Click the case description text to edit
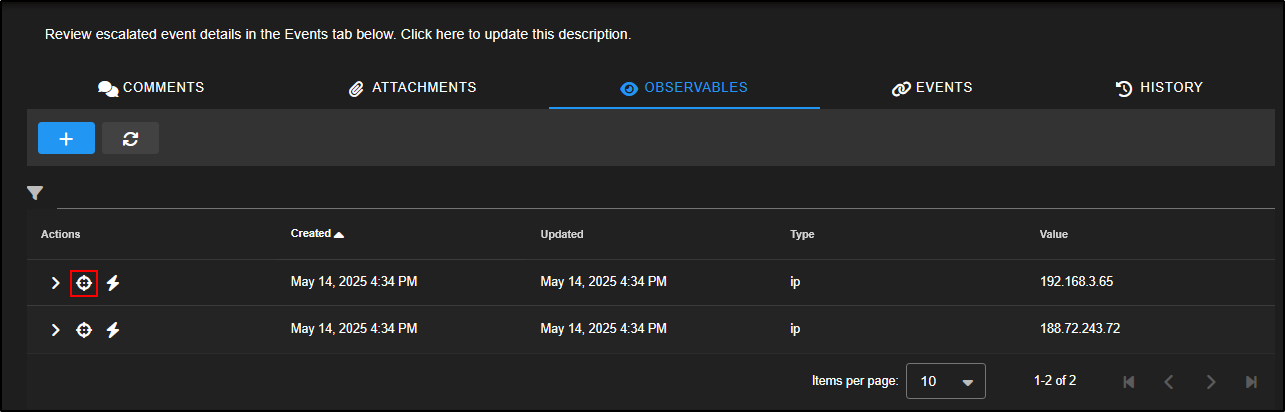The height and width of the screenshot is (412, 1285). click(x=338, y=34)
